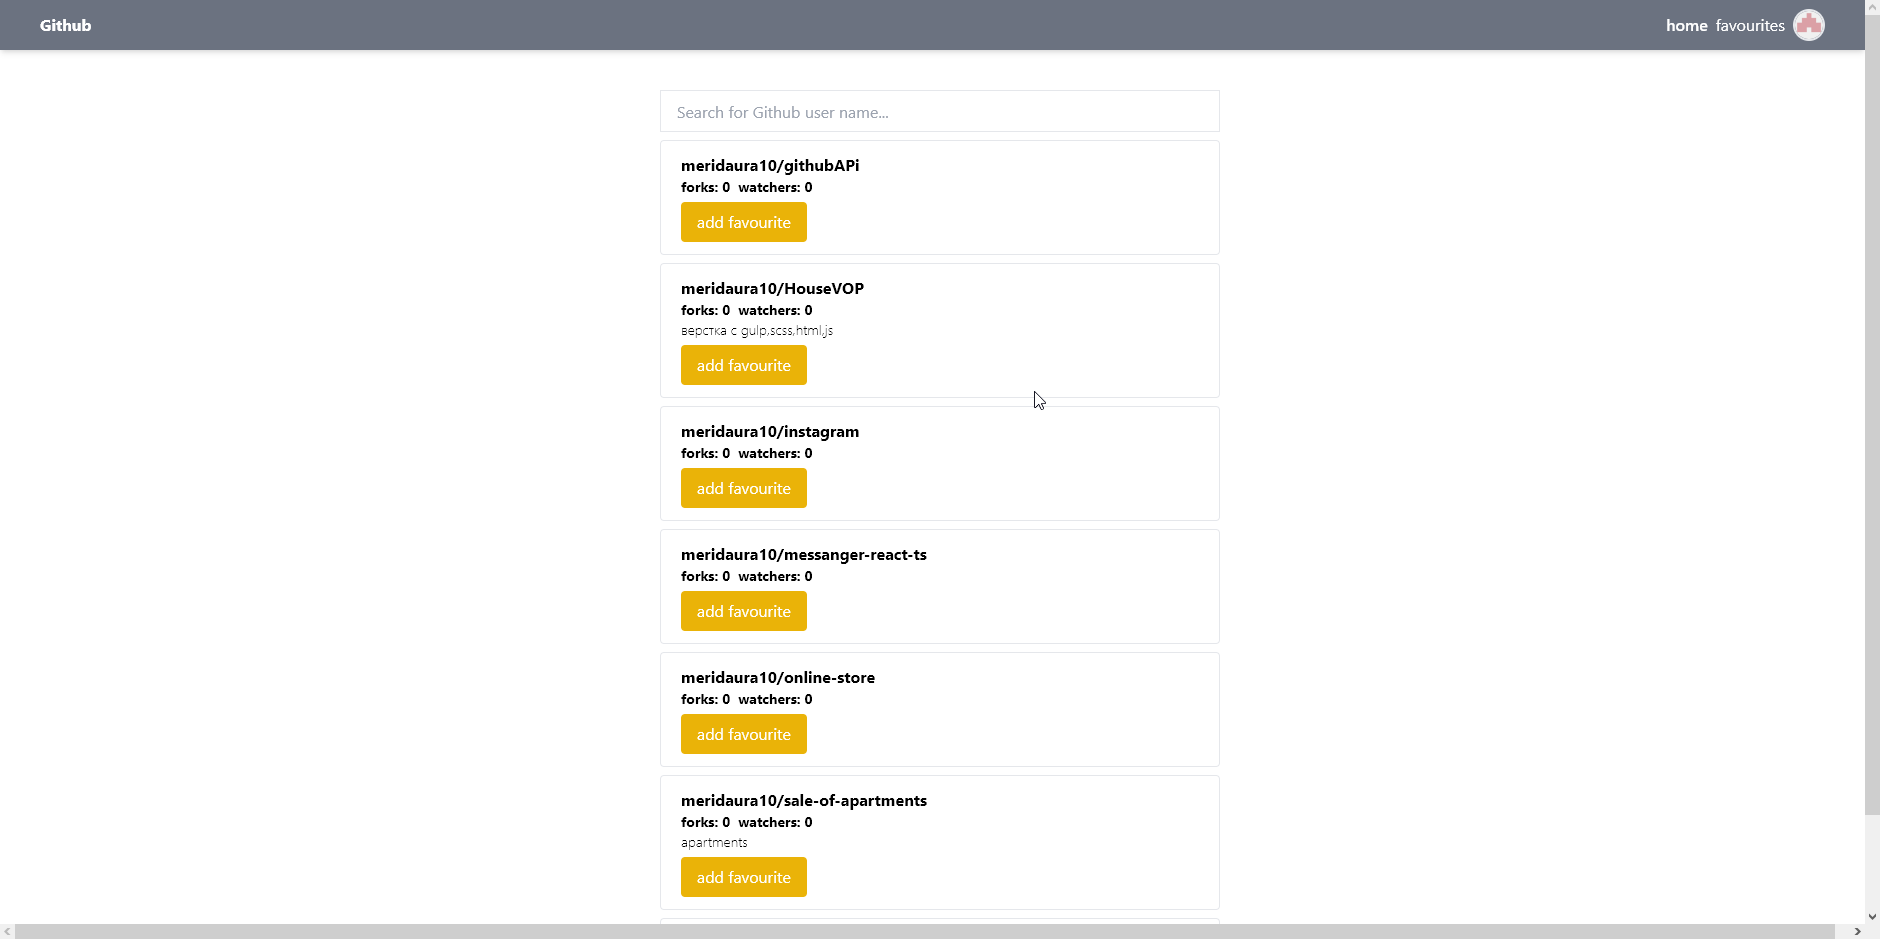Open the favourites navigation link

1750,25
